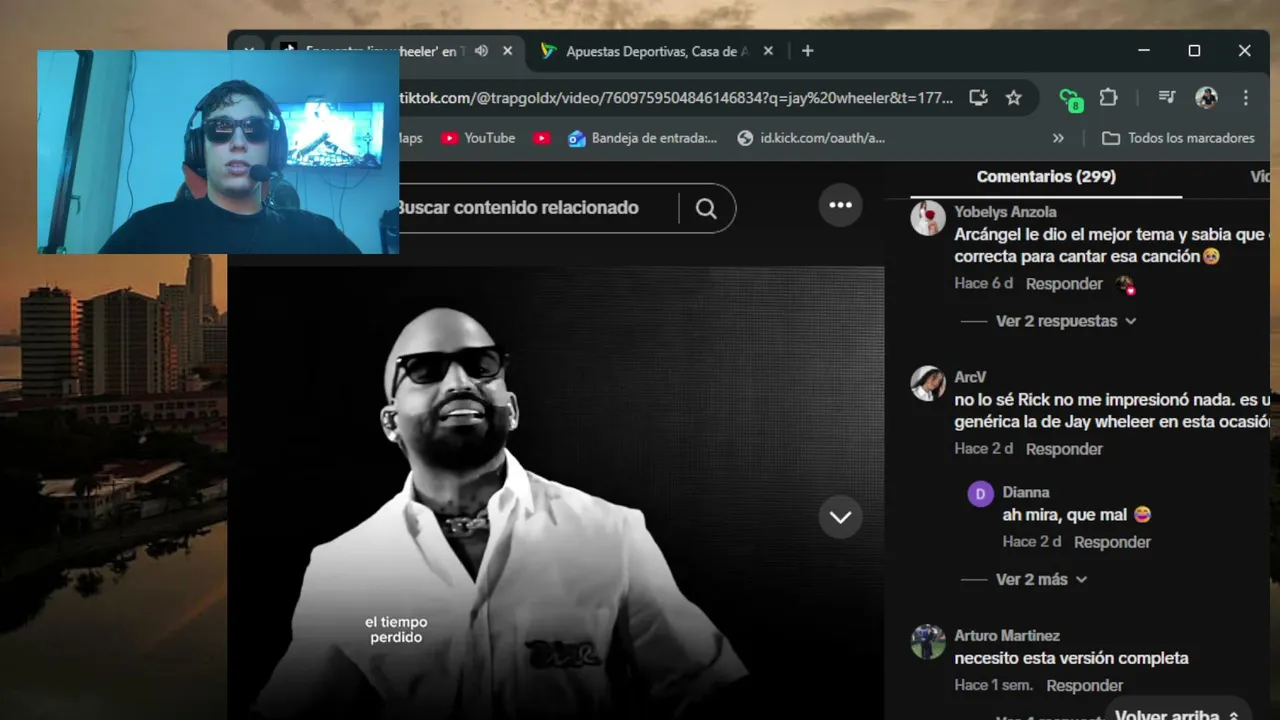Click the 'Hace 6 d' timestamp
The width and height of the screenshot is (1280, 720).
click(x=984, y=284)
